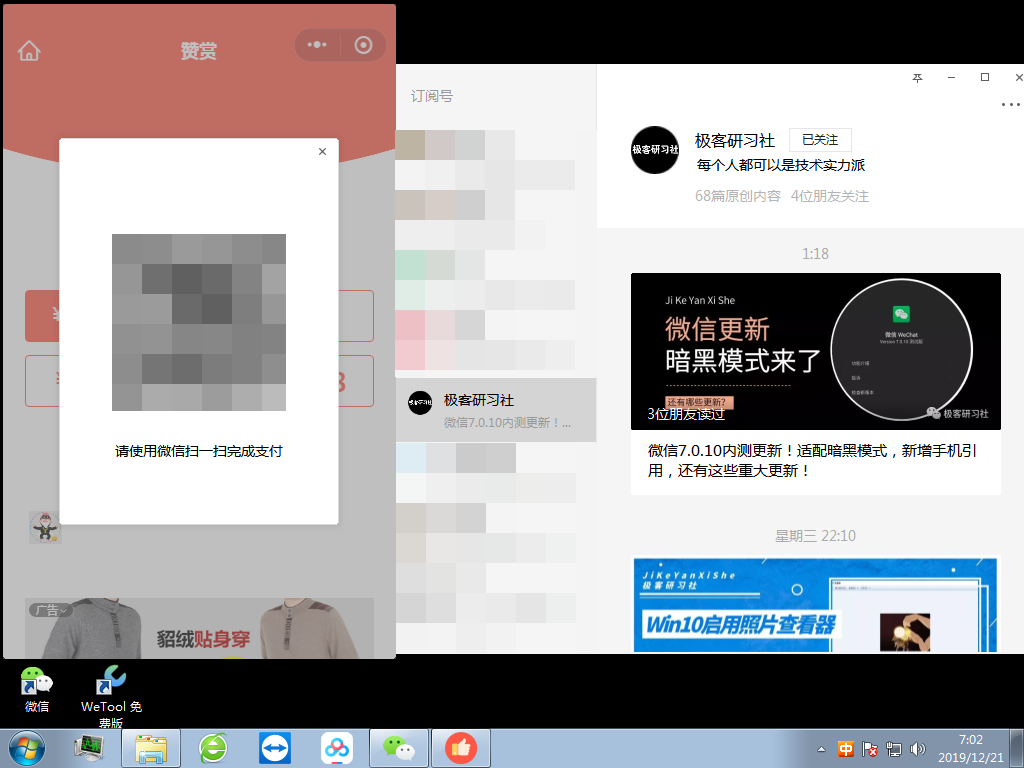The image size is (1024, 768).
Task: Click the 貂绒贴身穿 ad banner
Action: (199, 628)
